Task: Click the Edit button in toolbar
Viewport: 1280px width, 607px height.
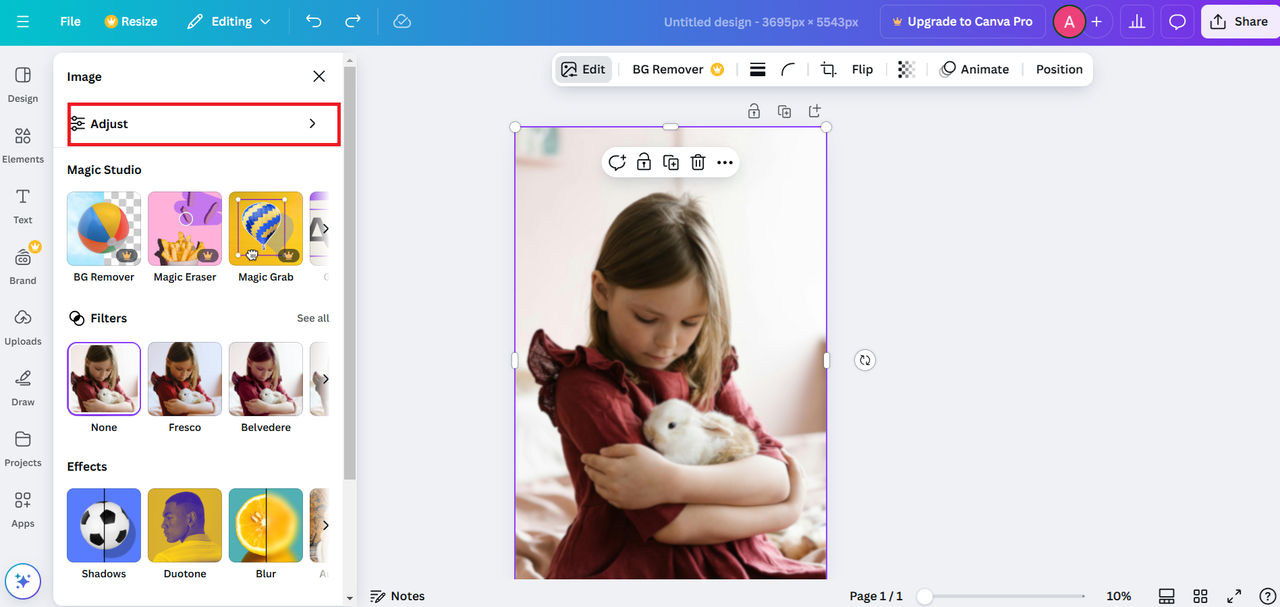Action: tap(584, 69)
